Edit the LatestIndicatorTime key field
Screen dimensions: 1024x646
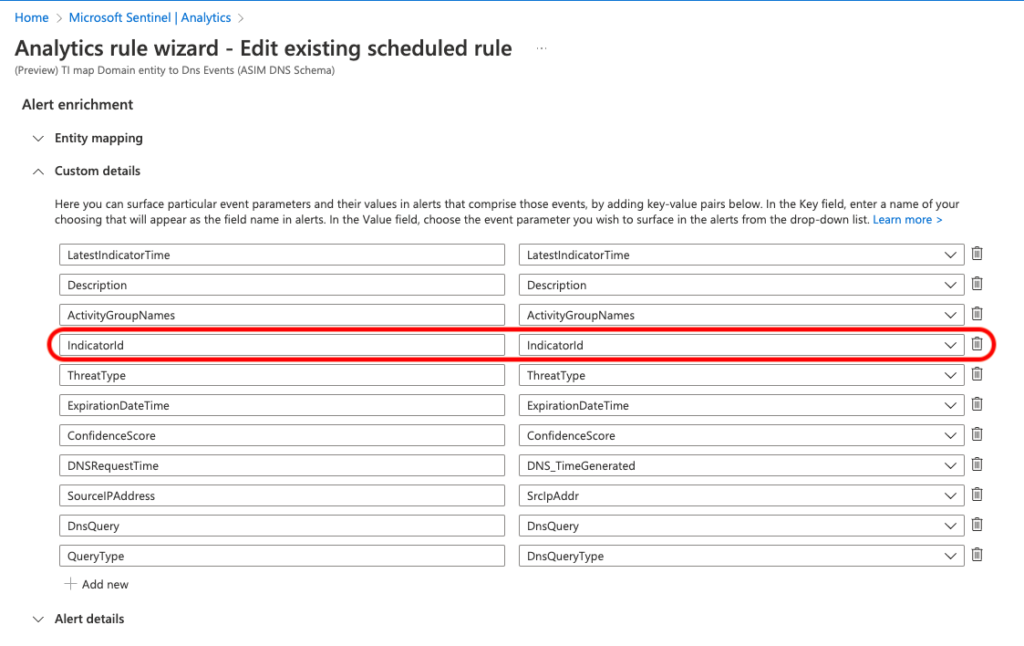[281, 255]
